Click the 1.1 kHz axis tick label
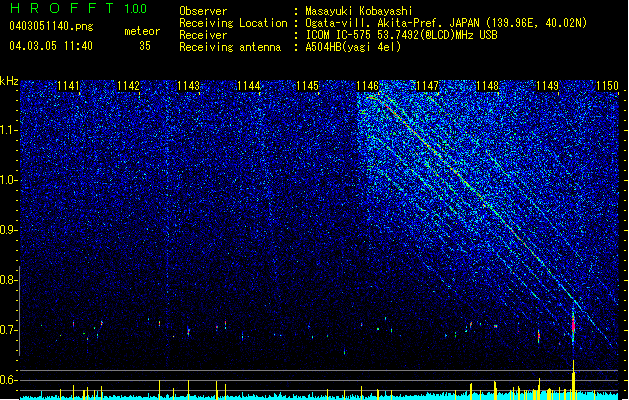Viewport: 629px width, 400px height. 9,130
